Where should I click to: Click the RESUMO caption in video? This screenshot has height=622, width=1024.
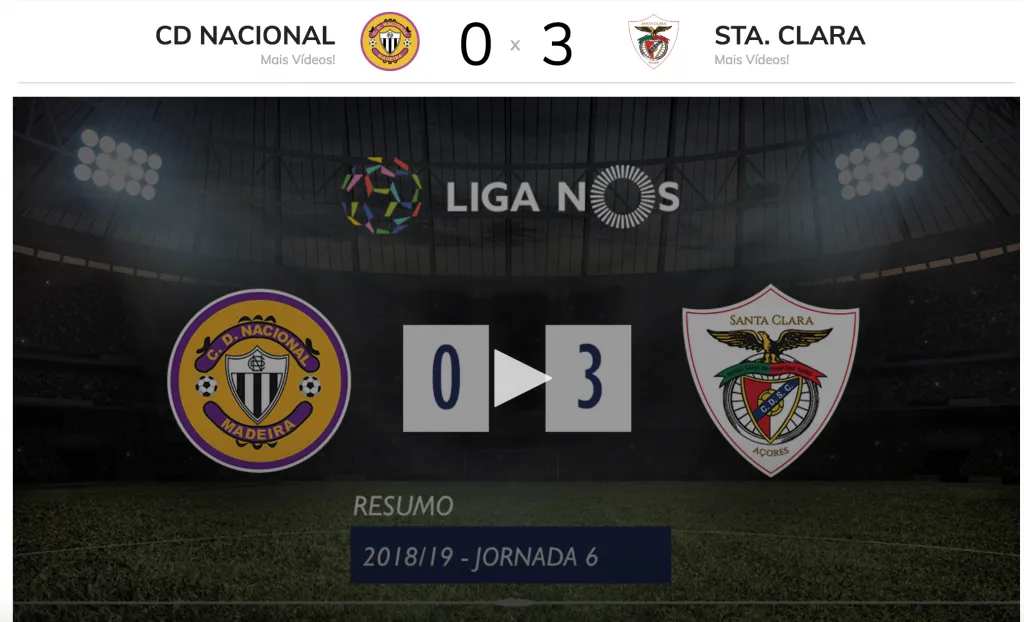coord(403,506)
